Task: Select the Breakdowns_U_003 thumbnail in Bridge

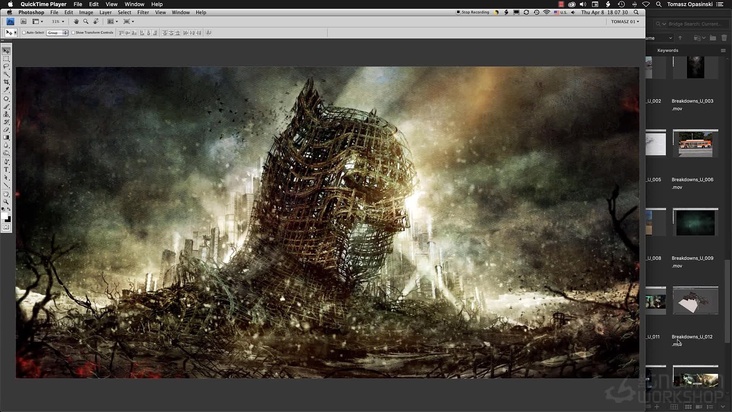Action: 696,68
